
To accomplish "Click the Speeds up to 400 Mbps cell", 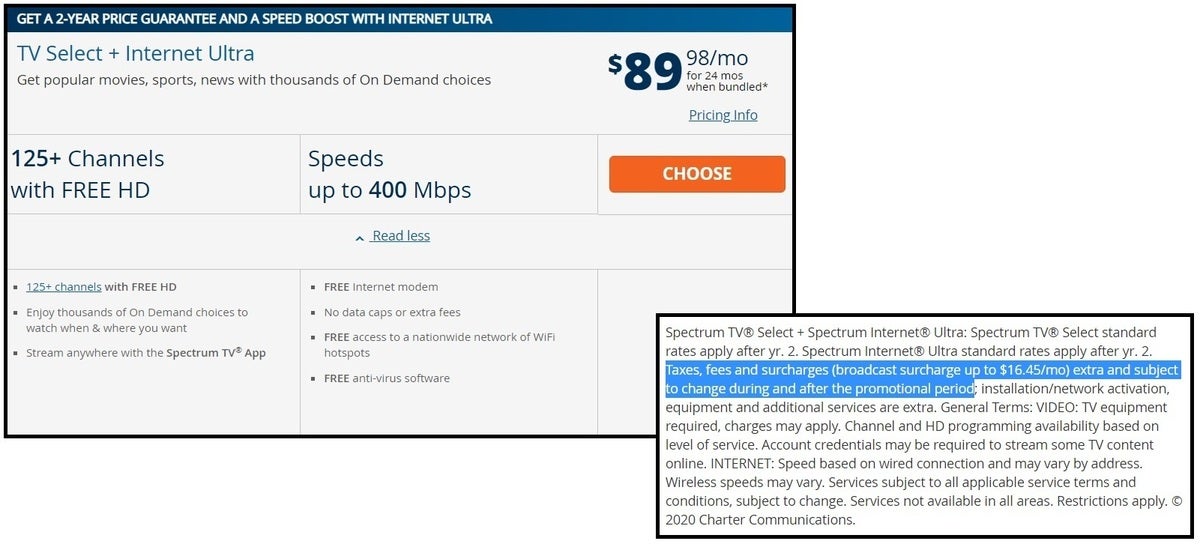I will [x=448, y=174].
